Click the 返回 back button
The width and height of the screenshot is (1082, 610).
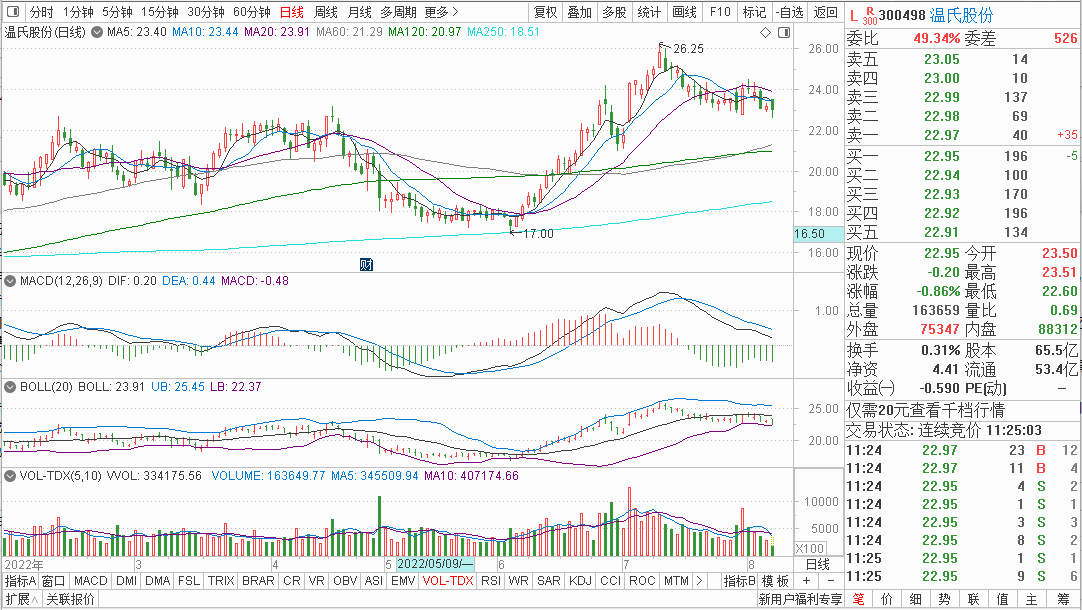tap(825, 12)
